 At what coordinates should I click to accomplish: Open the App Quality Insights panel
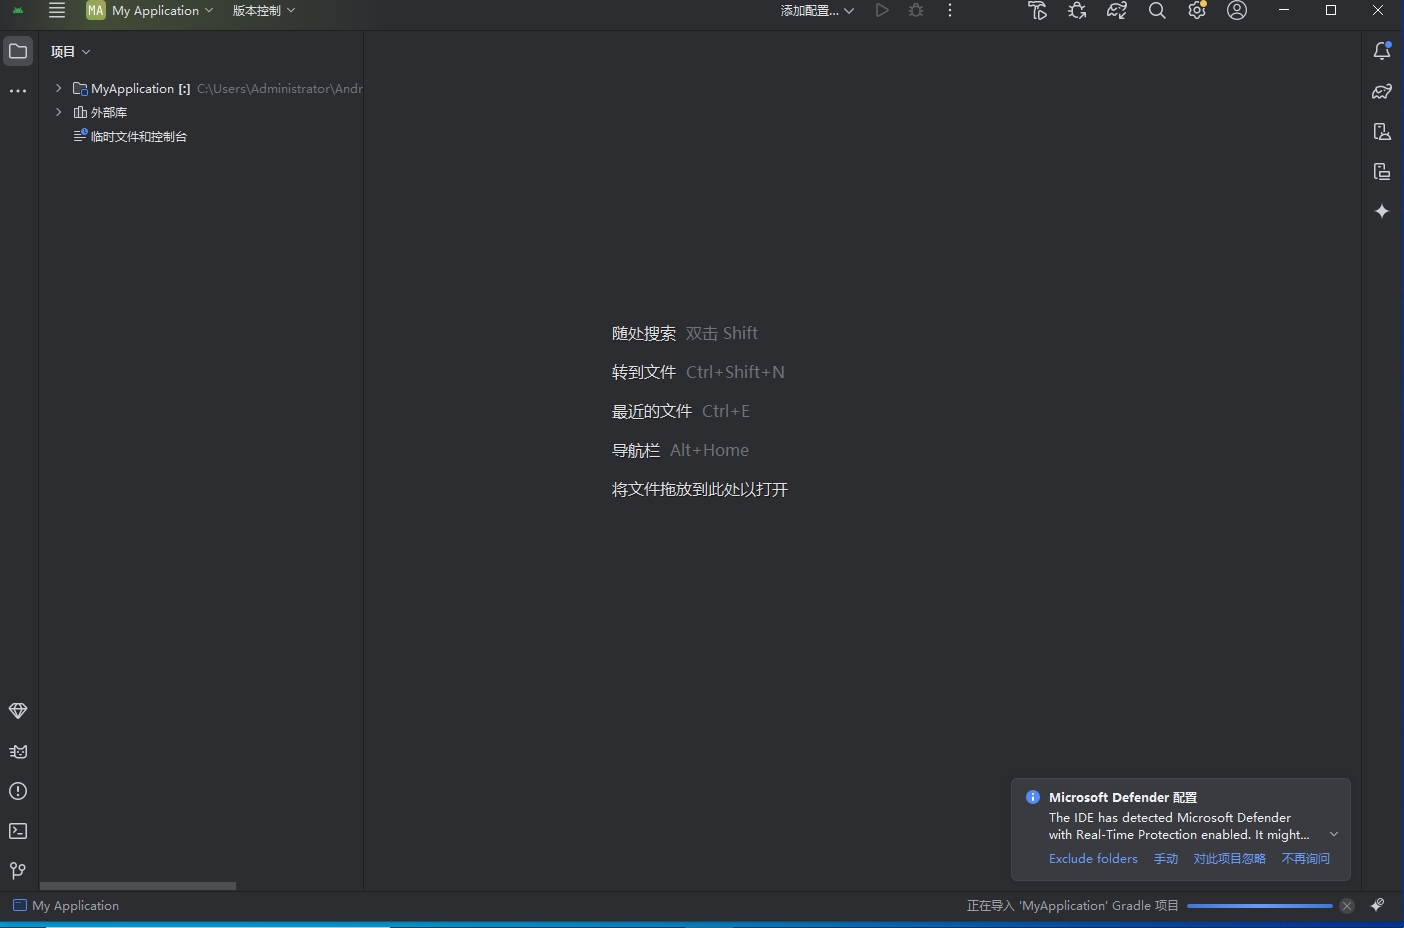point(17,711)
